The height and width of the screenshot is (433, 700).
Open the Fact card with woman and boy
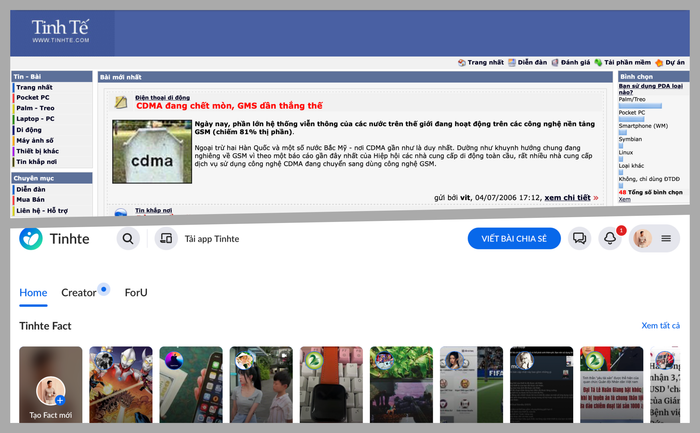261,385
